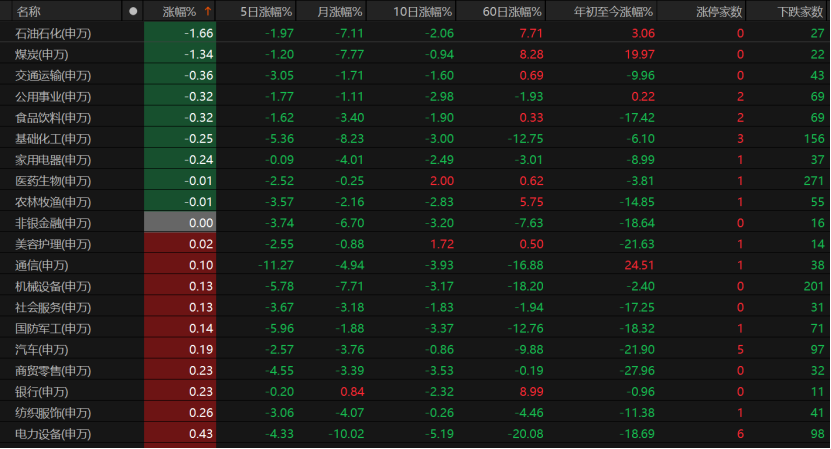Sort by the 涨幅% column header
831x449 pixels.
[179, 12]
